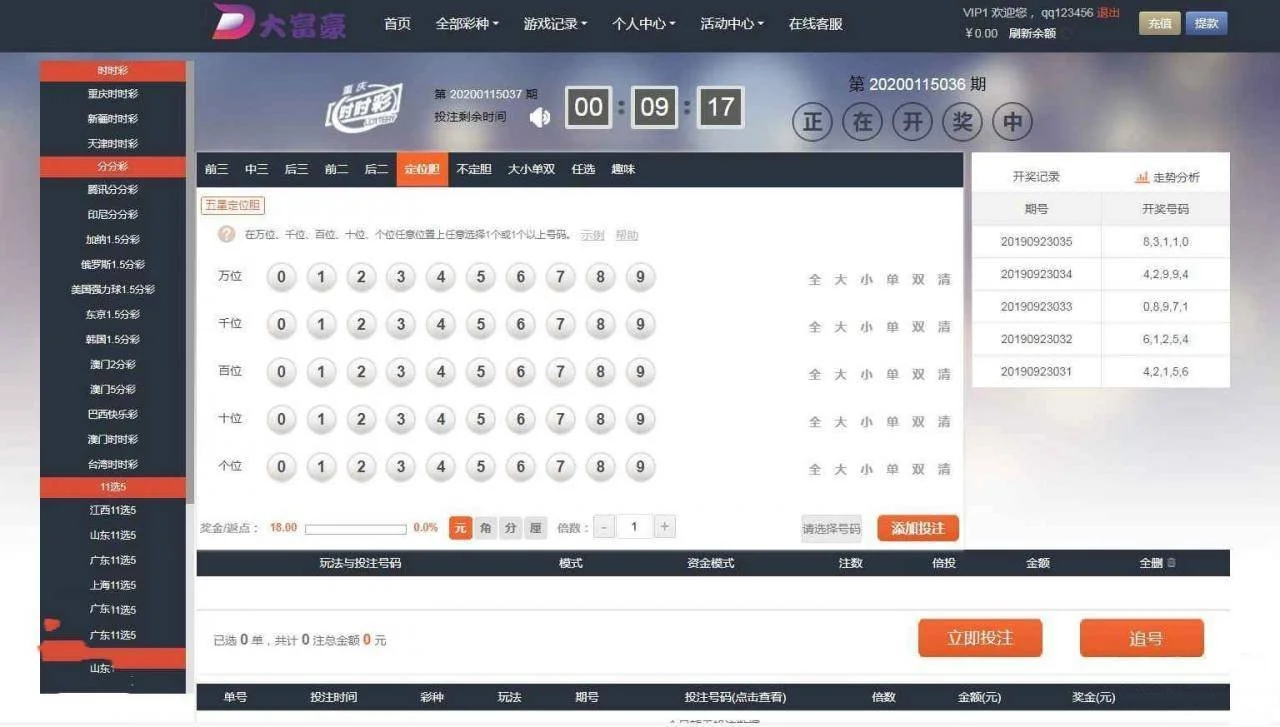
Task: Increase 倍数 with the plus button
Action: (665, 527)
